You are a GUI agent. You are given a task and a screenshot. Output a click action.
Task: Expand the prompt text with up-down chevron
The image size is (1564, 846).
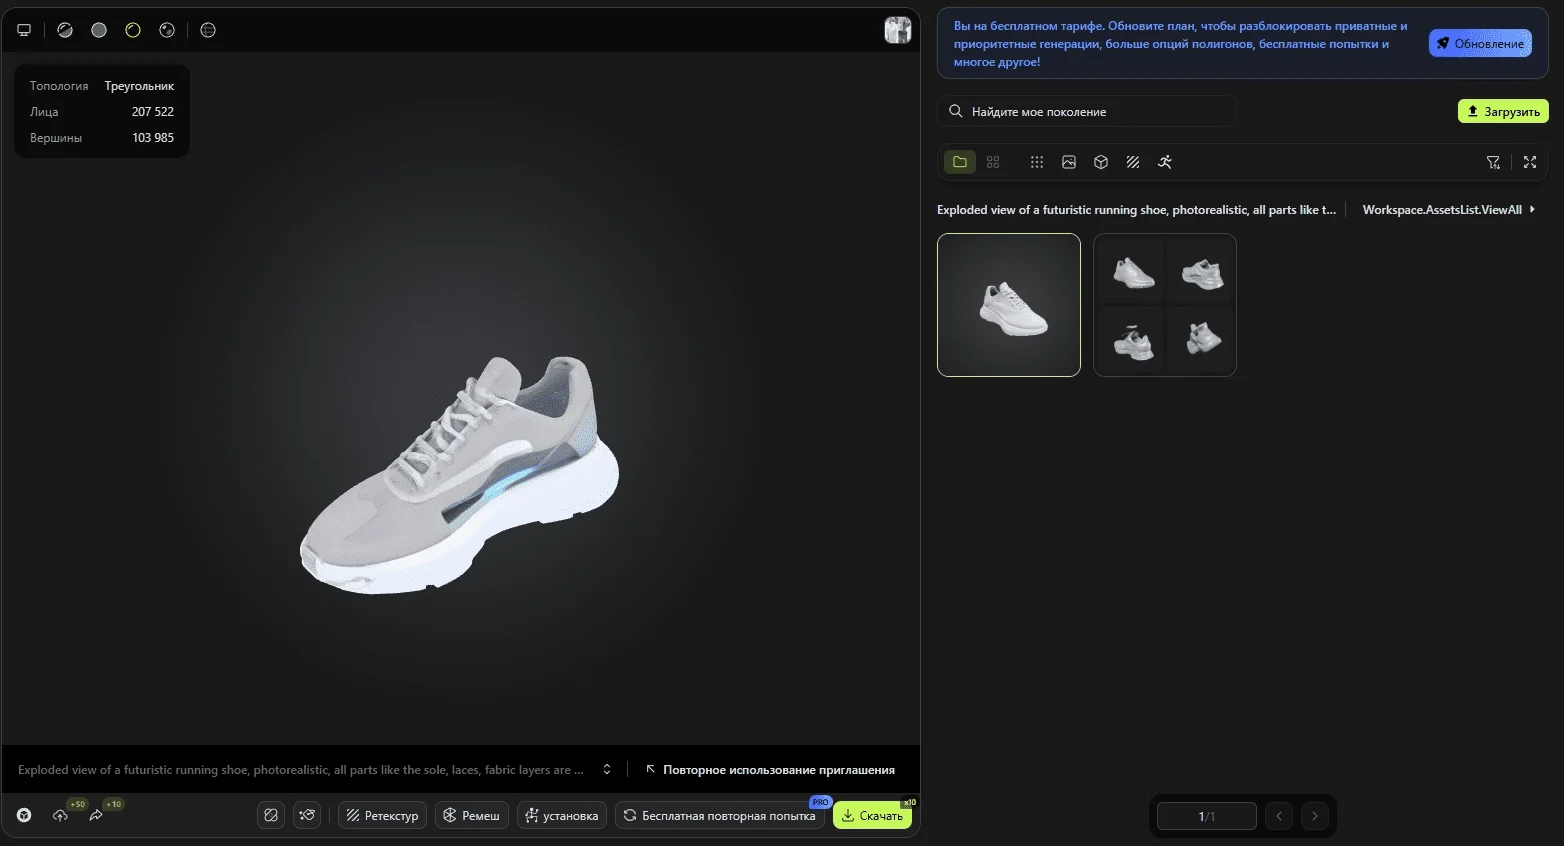click(x=607, y=770)
